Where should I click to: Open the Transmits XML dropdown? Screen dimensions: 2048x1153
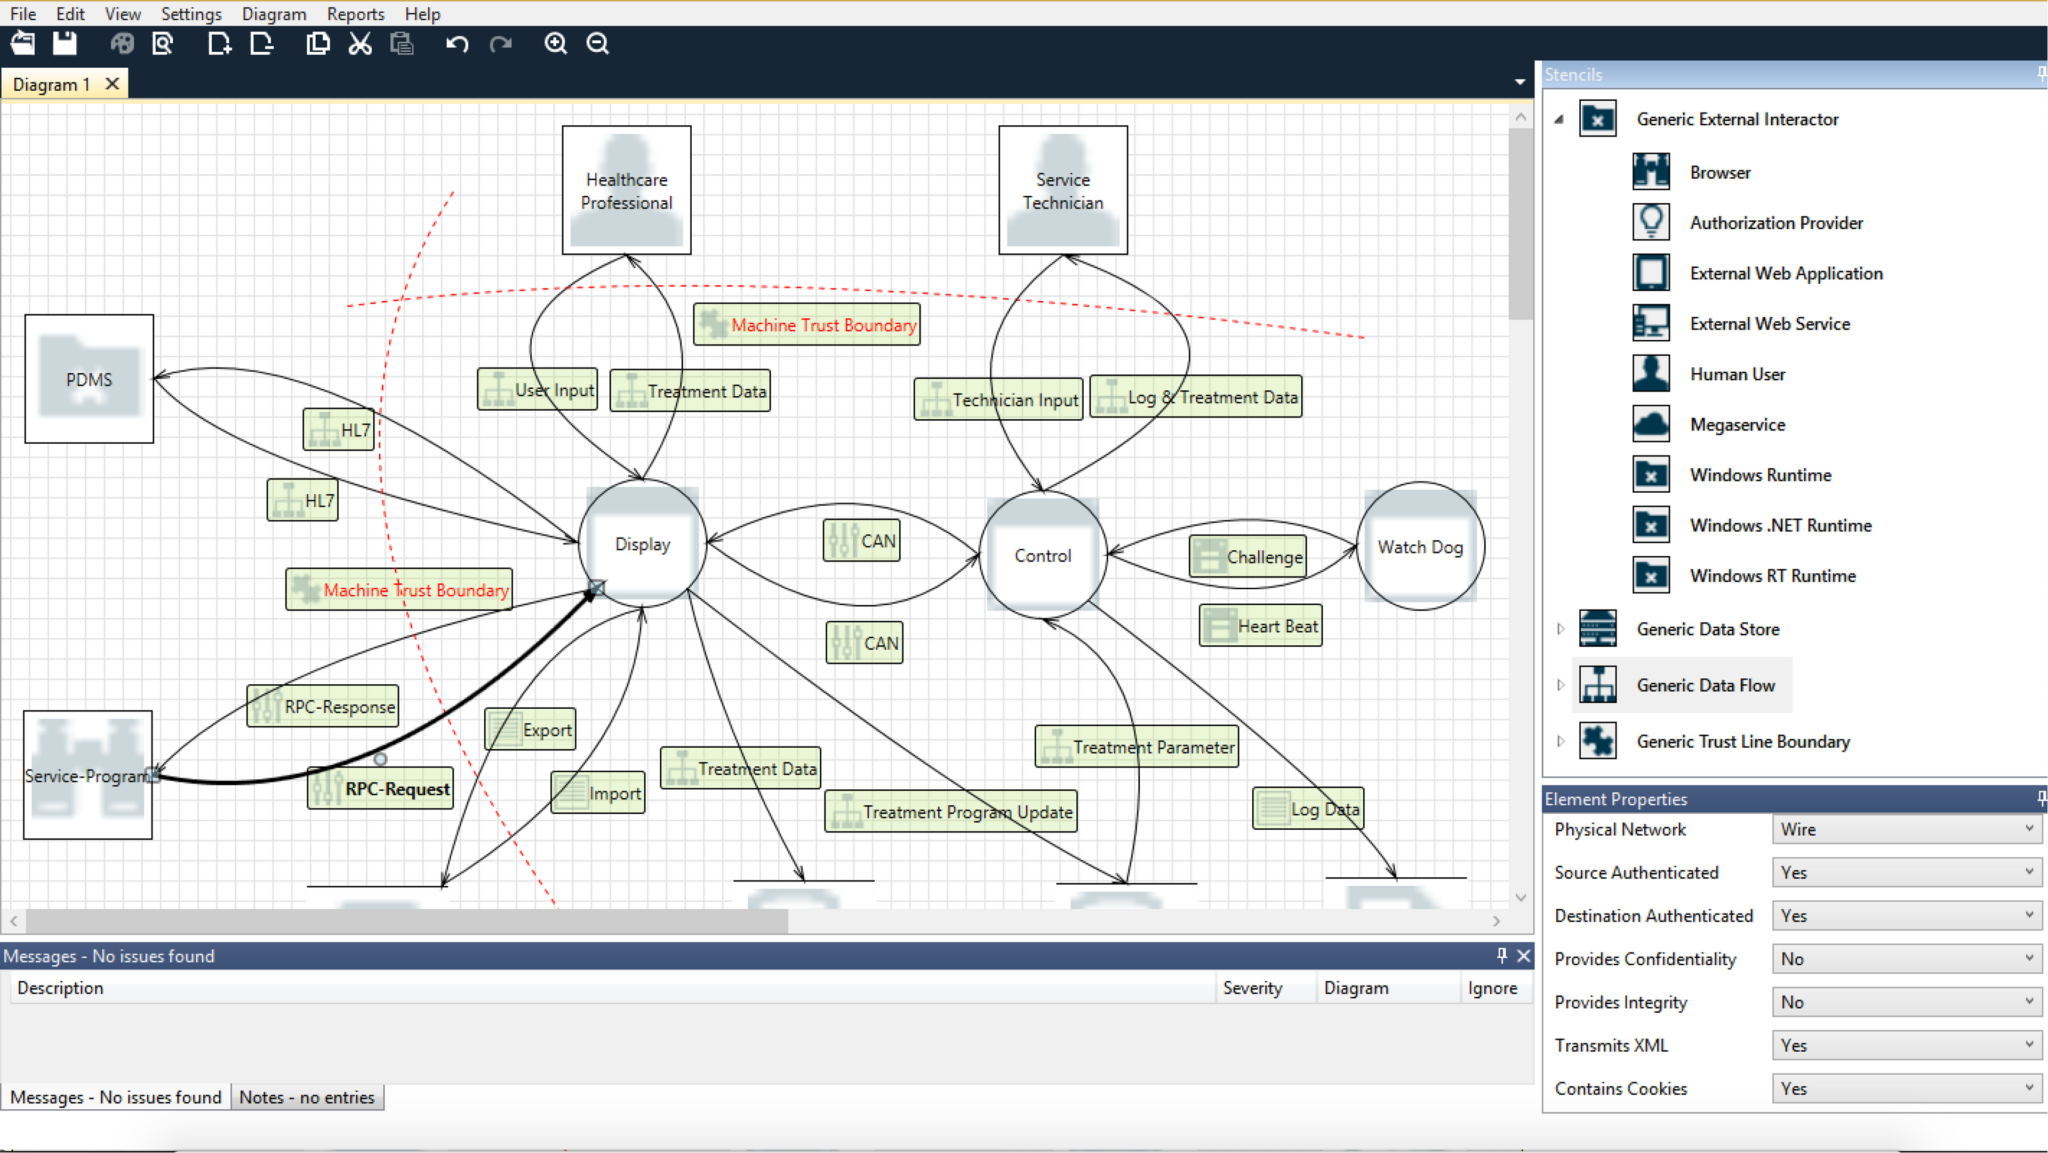pos(1907,1045)
